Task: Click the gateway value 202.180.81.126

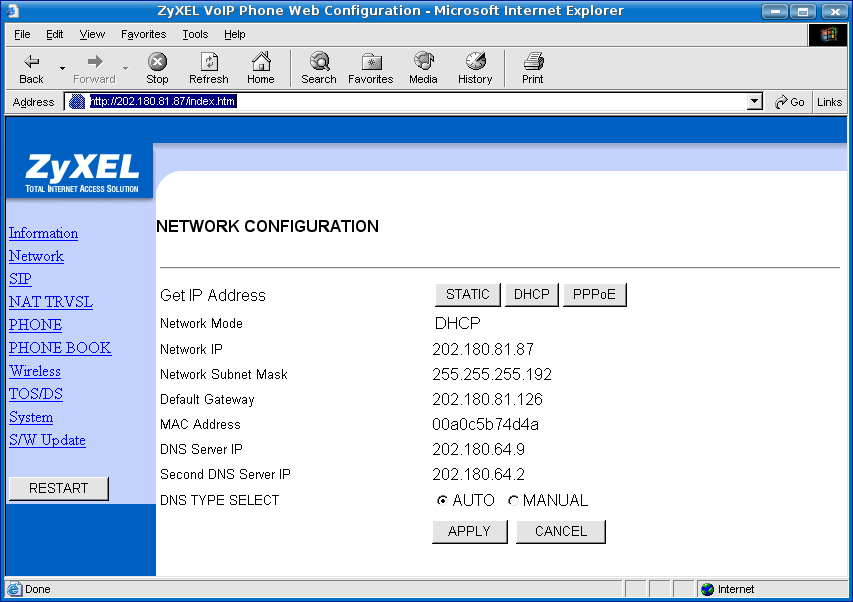Action: tap(487, 399)
